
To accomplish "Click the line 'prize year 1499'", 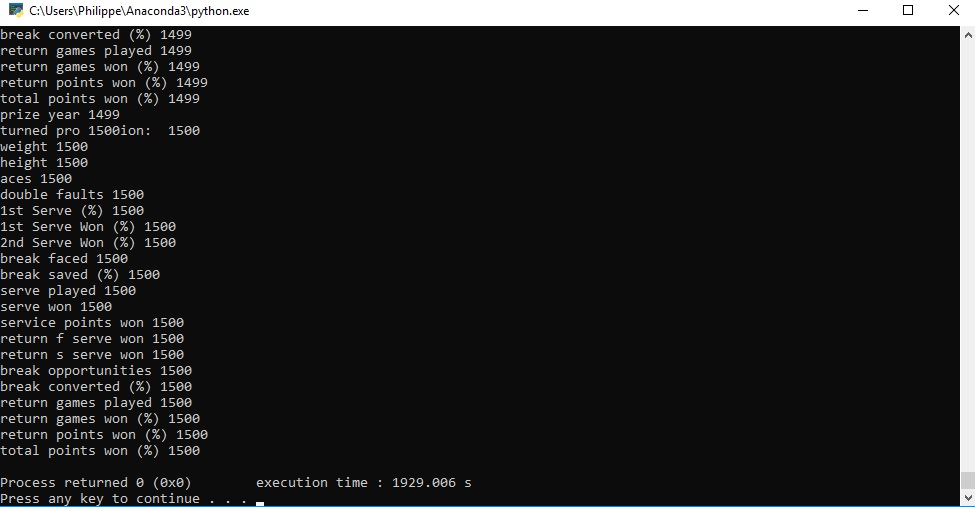I will pos(60,114).
